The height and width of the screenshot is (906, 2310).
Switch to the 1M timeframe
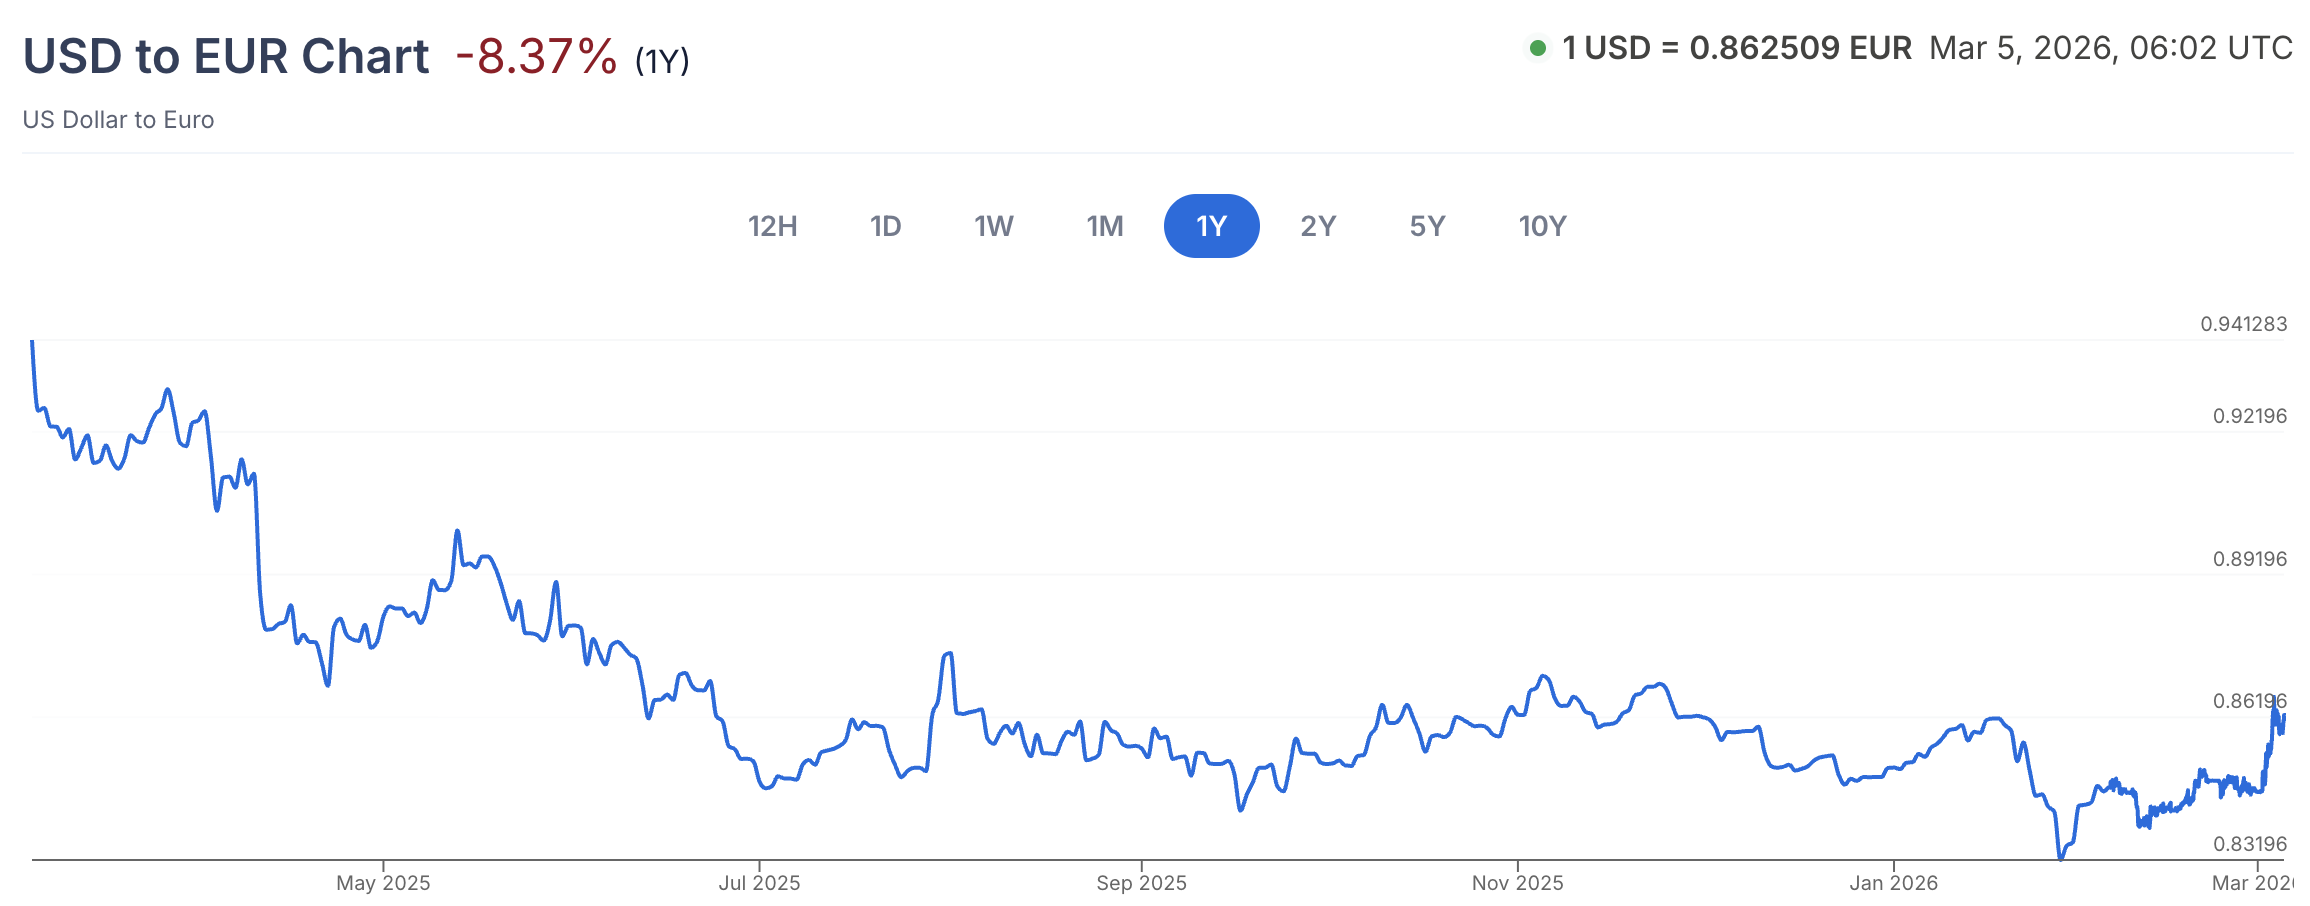coord(1105,226)
